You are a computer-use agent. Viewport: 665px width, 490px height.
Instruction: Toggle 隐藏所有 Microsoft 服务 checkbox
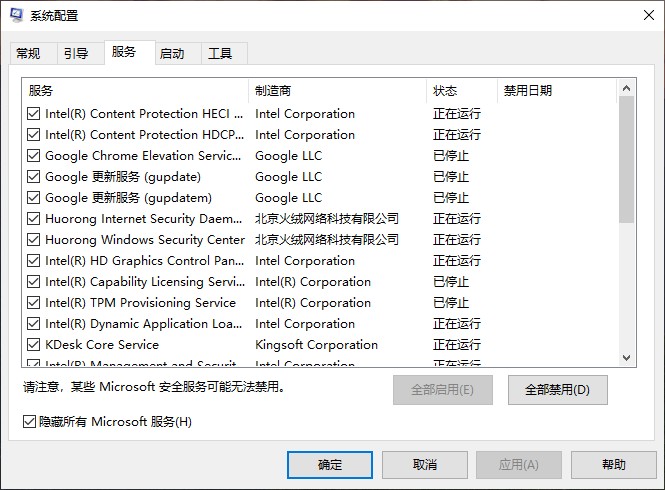click(29, 422)
